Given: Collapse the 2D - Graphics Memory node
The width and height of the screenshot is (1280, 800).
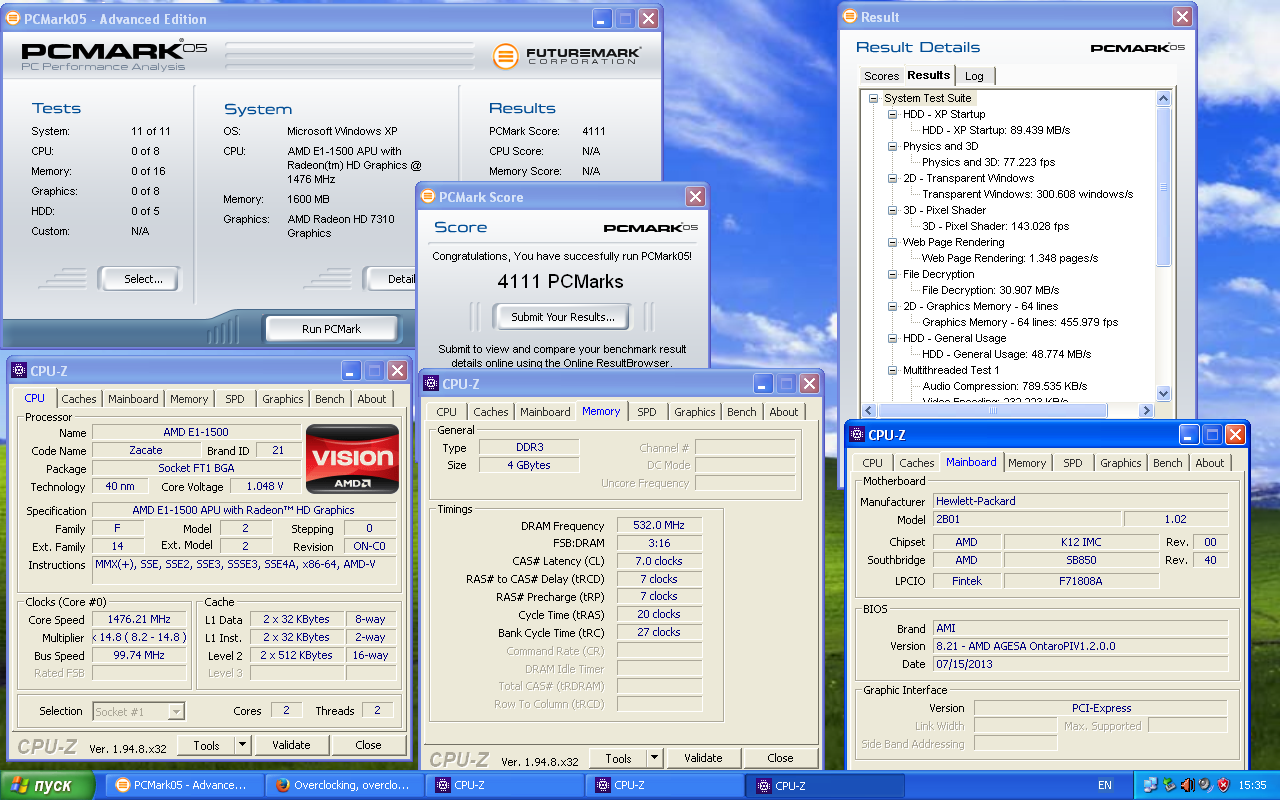Looking at the screenshot, I should 893,306.
